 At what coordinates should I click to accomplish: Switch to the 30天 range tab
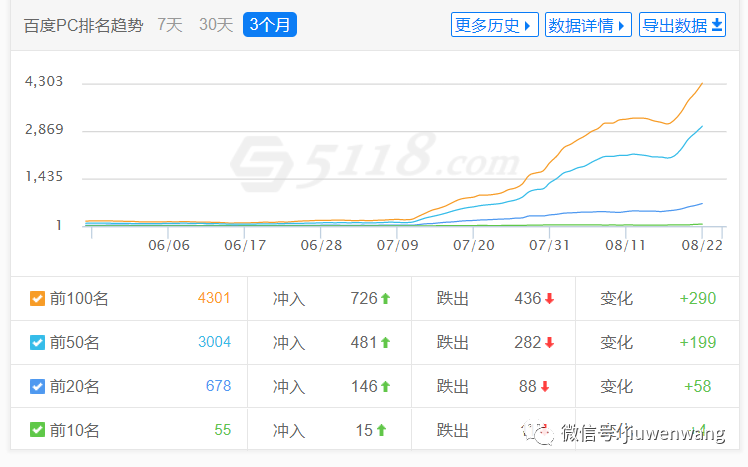pyautogui.click(x=216, y=25)
